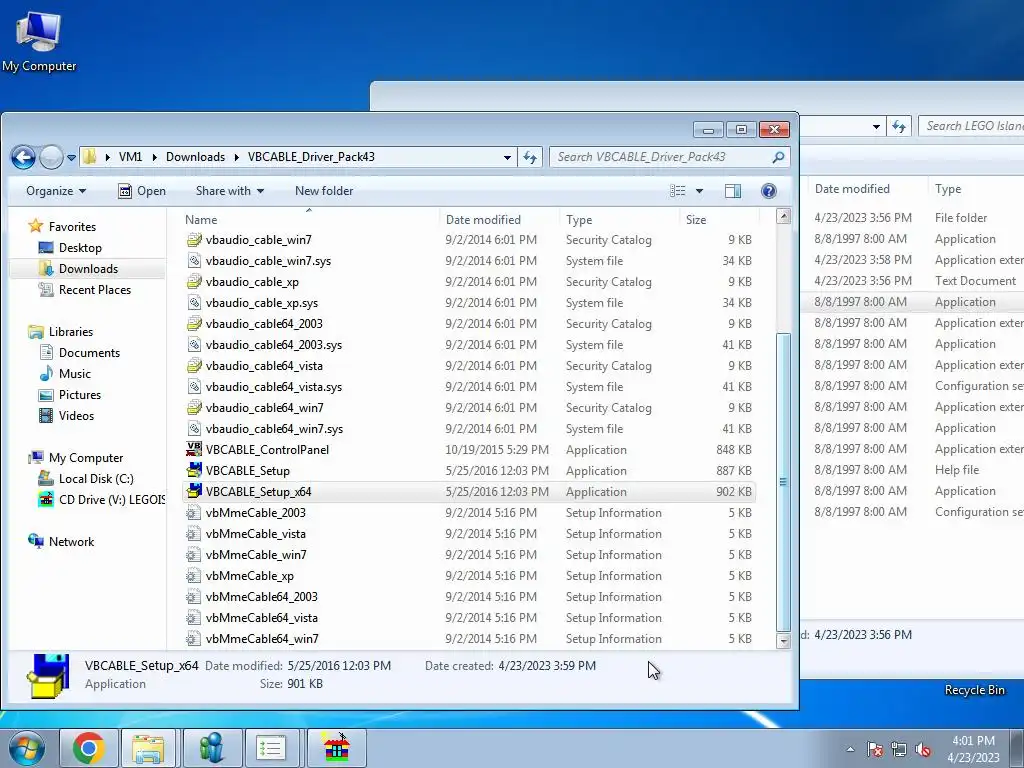Click the folder icon in the address bar

pos(90,157)
